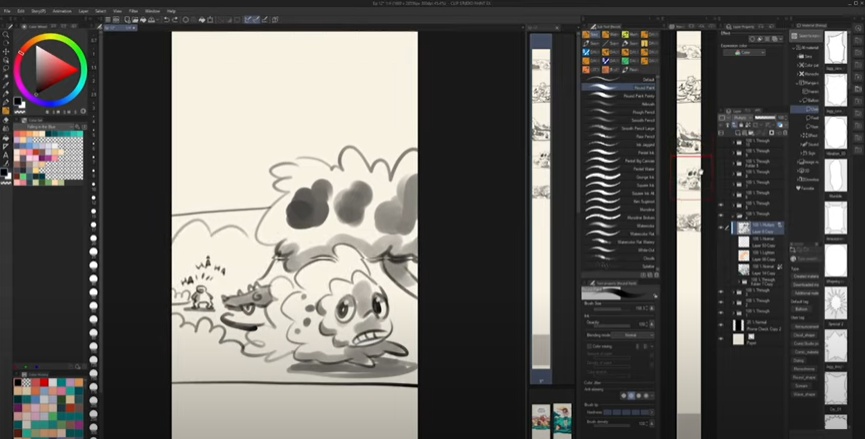Enable the Color mixing checkbox
The width and height of the screenshot is (865, 439).
click(585, 345)
